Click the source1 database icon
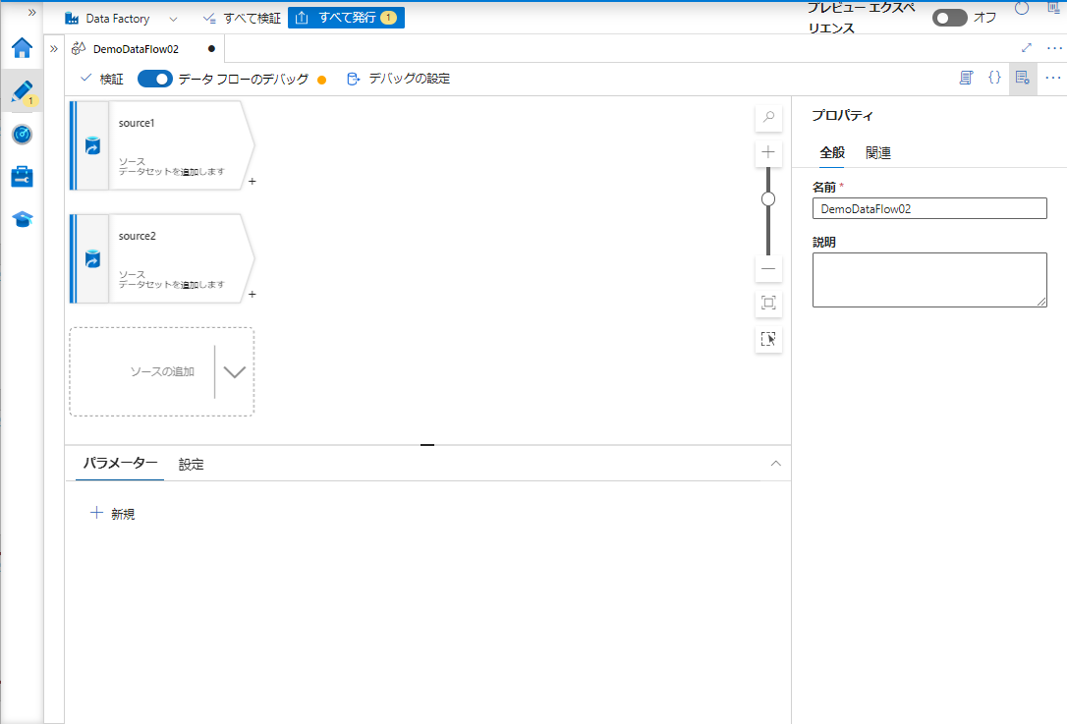Screen dimensions: 1067x724 [93, 146]
